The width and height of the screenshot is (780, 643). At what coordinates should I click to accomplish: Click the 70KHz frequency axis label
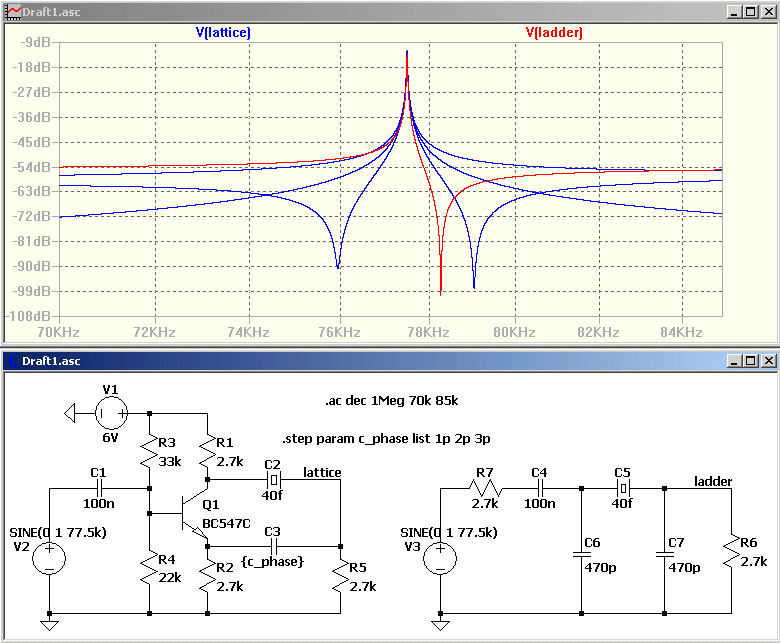59,332
